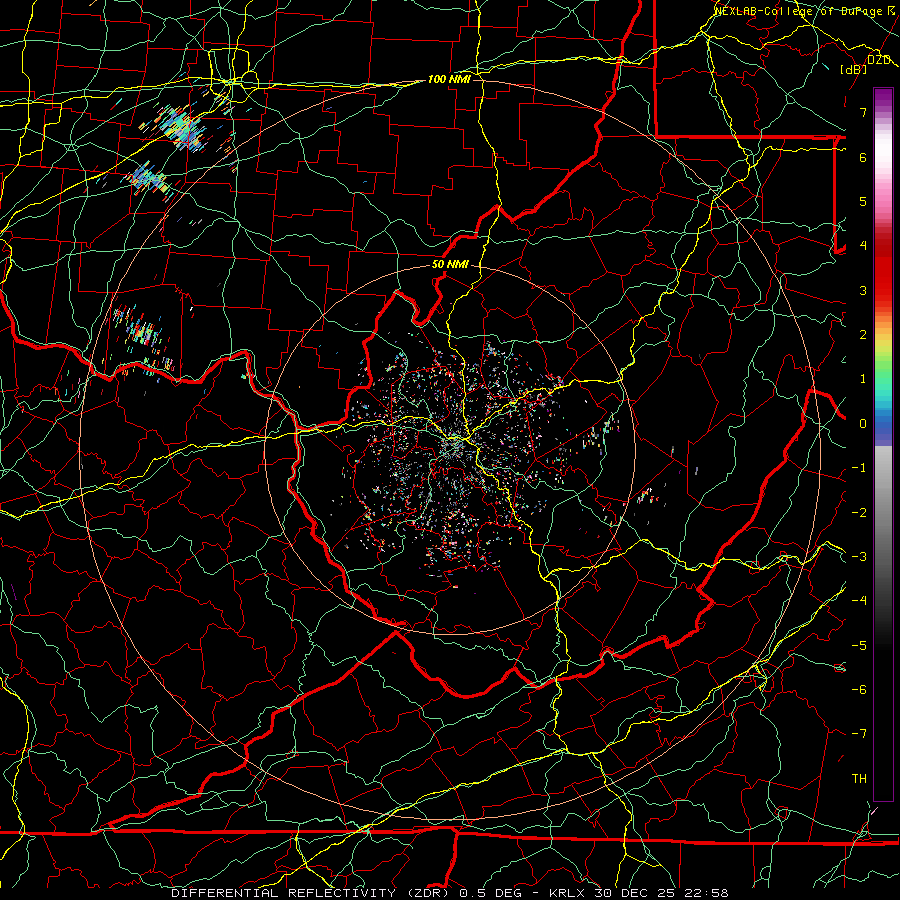
Task: Click the "[dB]" unit label above the scale
Action: click(854, 69)
